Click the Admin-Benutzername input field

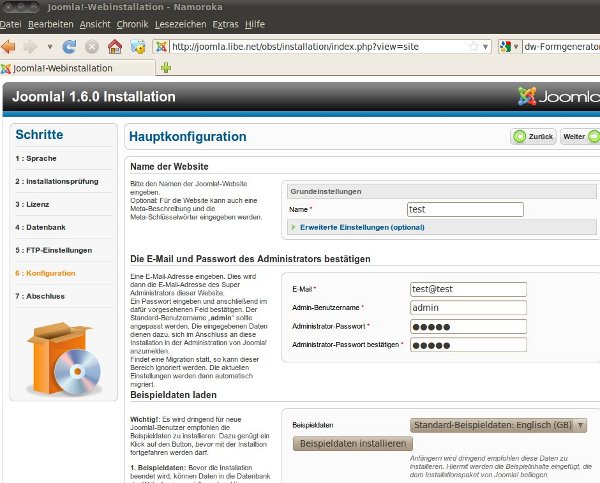tap(468, 308)
